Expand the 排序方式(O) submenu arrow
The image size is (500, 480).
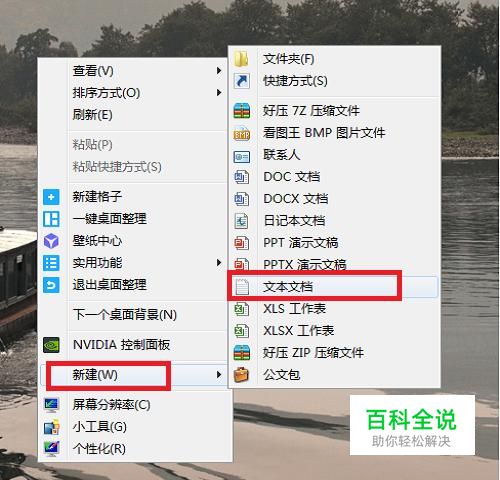219,93
